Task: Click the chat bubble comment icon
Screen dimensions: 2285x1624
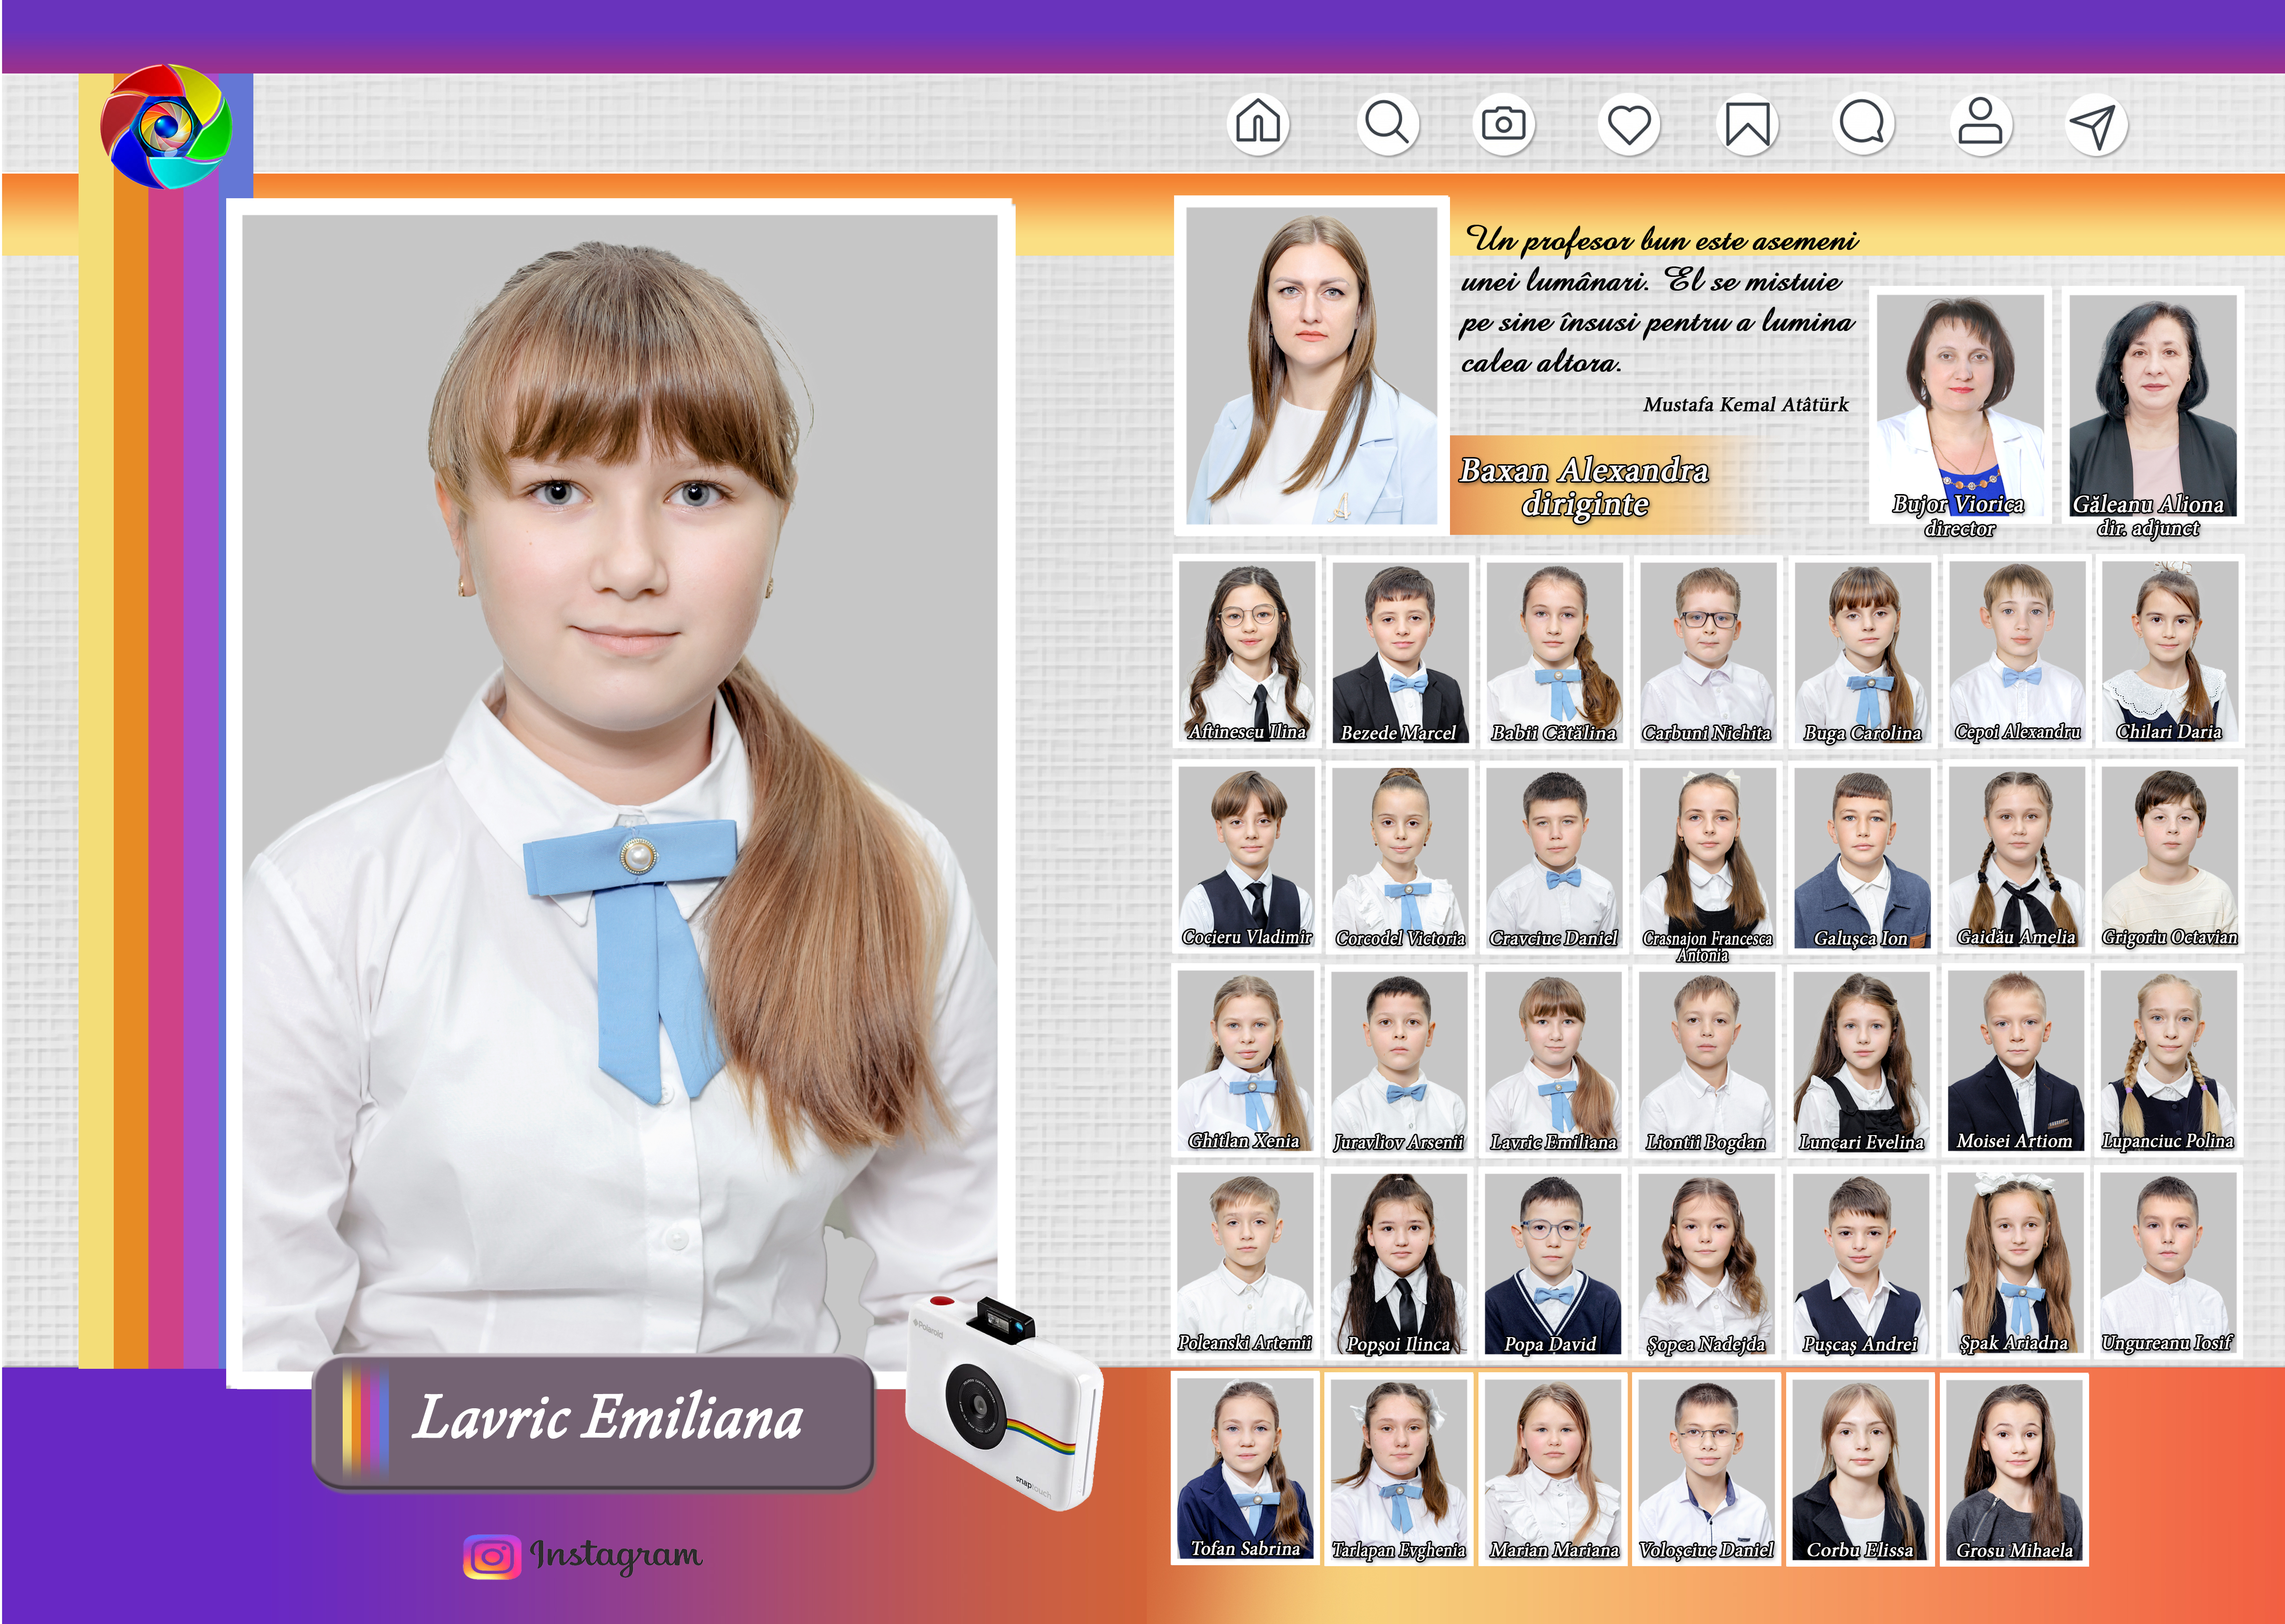Action: pos(1862,124)
